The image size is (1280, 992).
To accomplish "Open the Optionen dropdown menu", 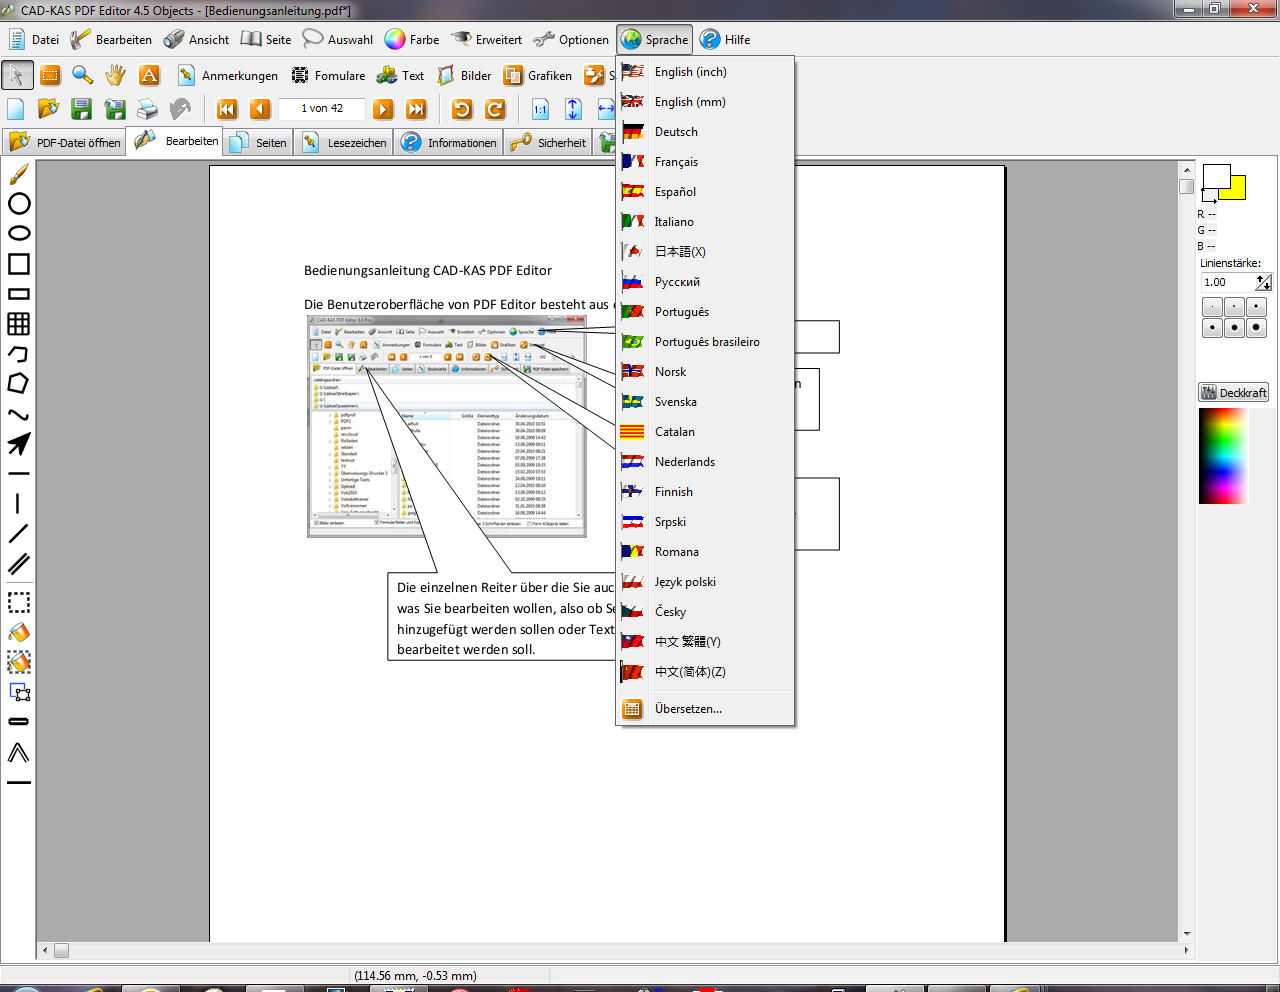I will click(x=572, y=40).
